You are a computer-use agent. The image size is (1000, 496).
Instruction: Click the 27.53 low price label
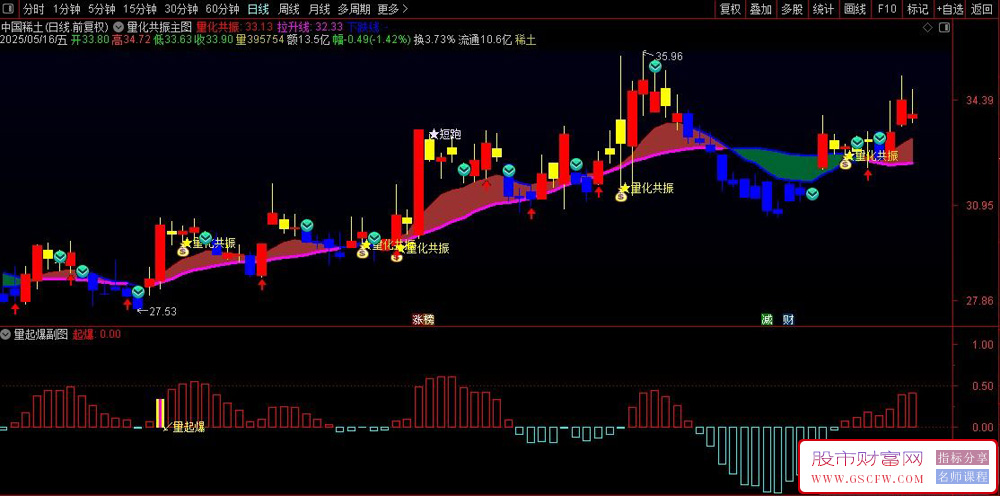point(162,312)
